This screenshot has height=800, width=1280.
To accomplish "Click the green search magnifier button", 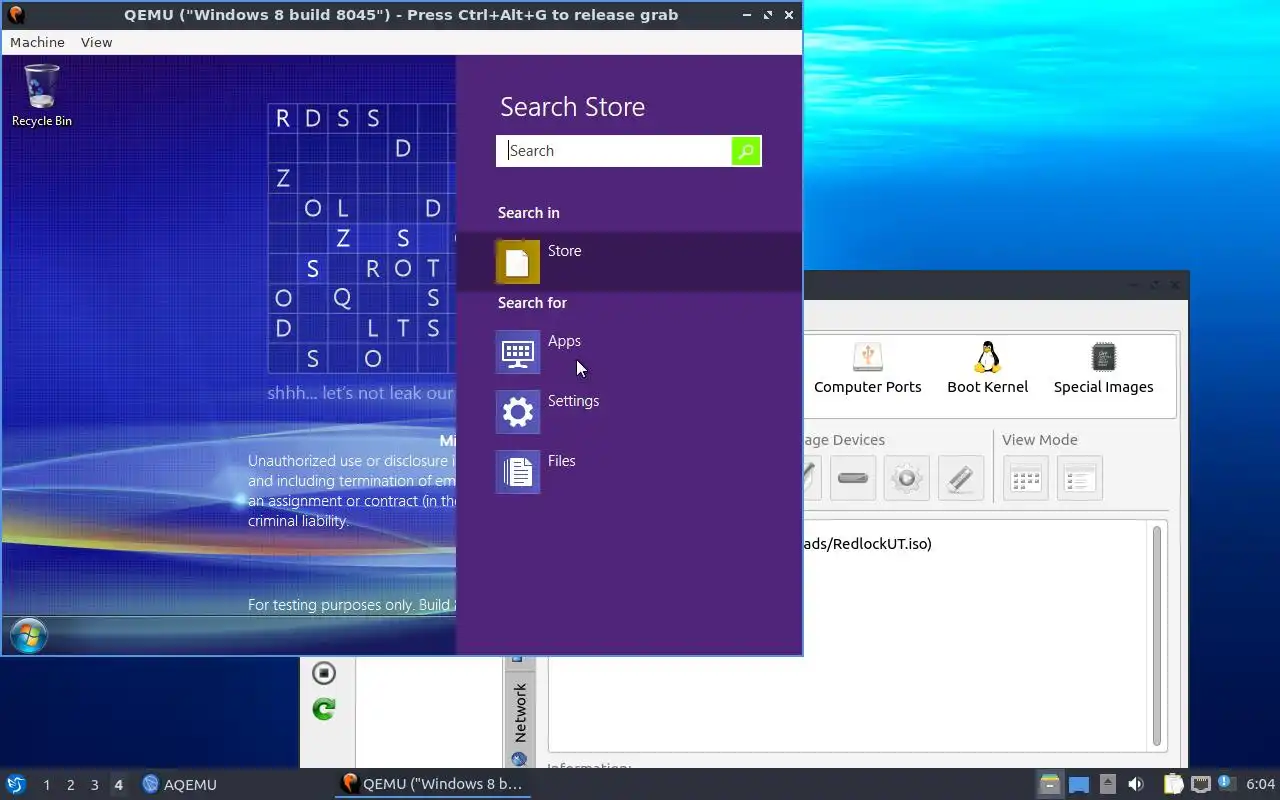I will coord(746,151).
